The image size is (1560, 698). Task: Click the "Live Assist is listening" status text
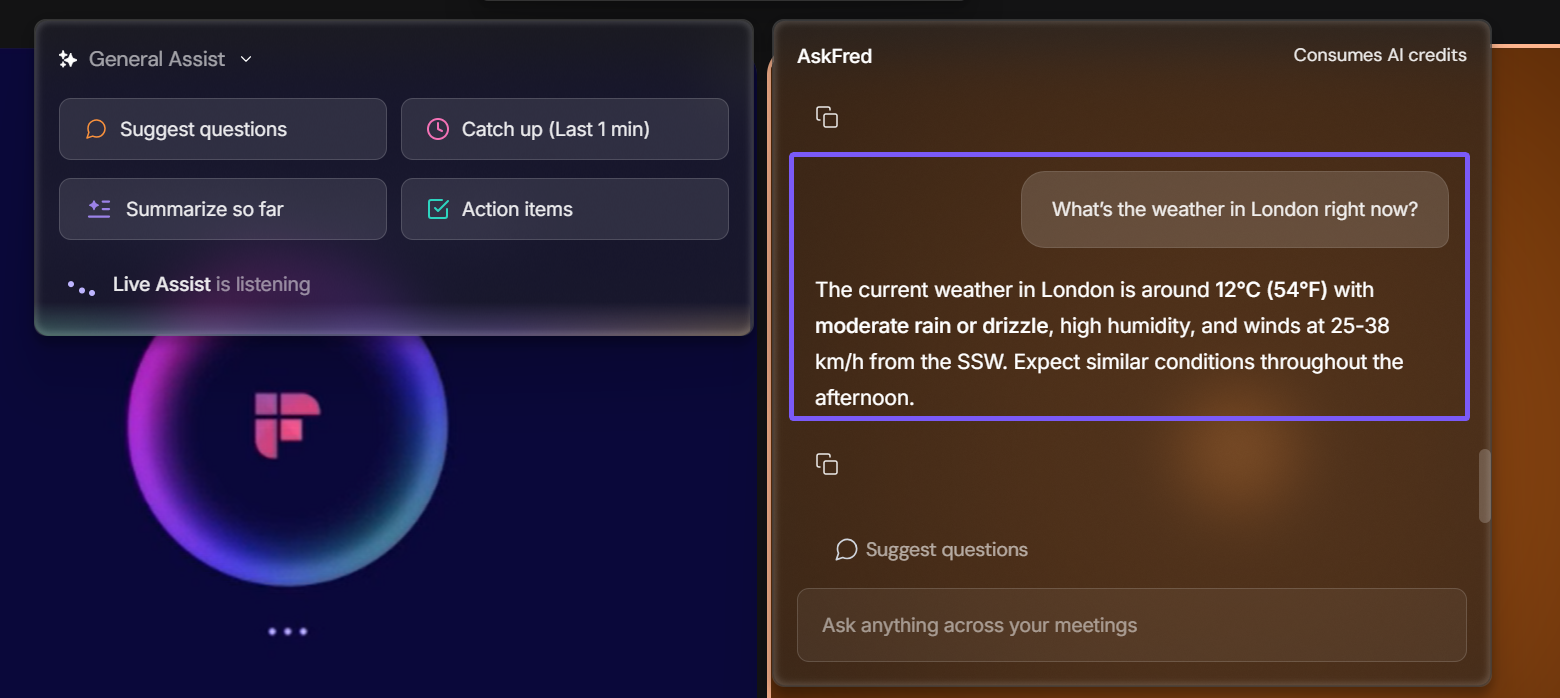(211, 285)
